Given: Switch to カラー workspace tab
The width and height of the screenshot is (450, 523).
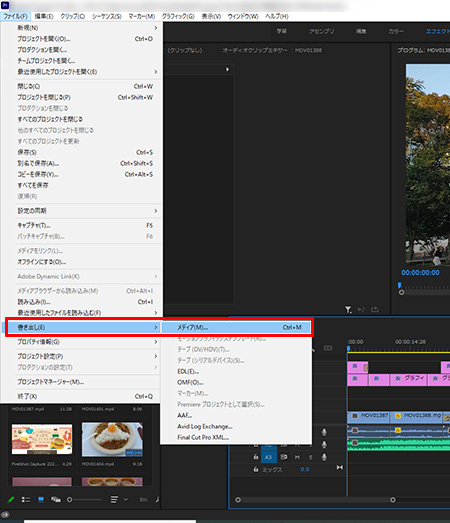Looking at the screenshot, I should (396, 31).
